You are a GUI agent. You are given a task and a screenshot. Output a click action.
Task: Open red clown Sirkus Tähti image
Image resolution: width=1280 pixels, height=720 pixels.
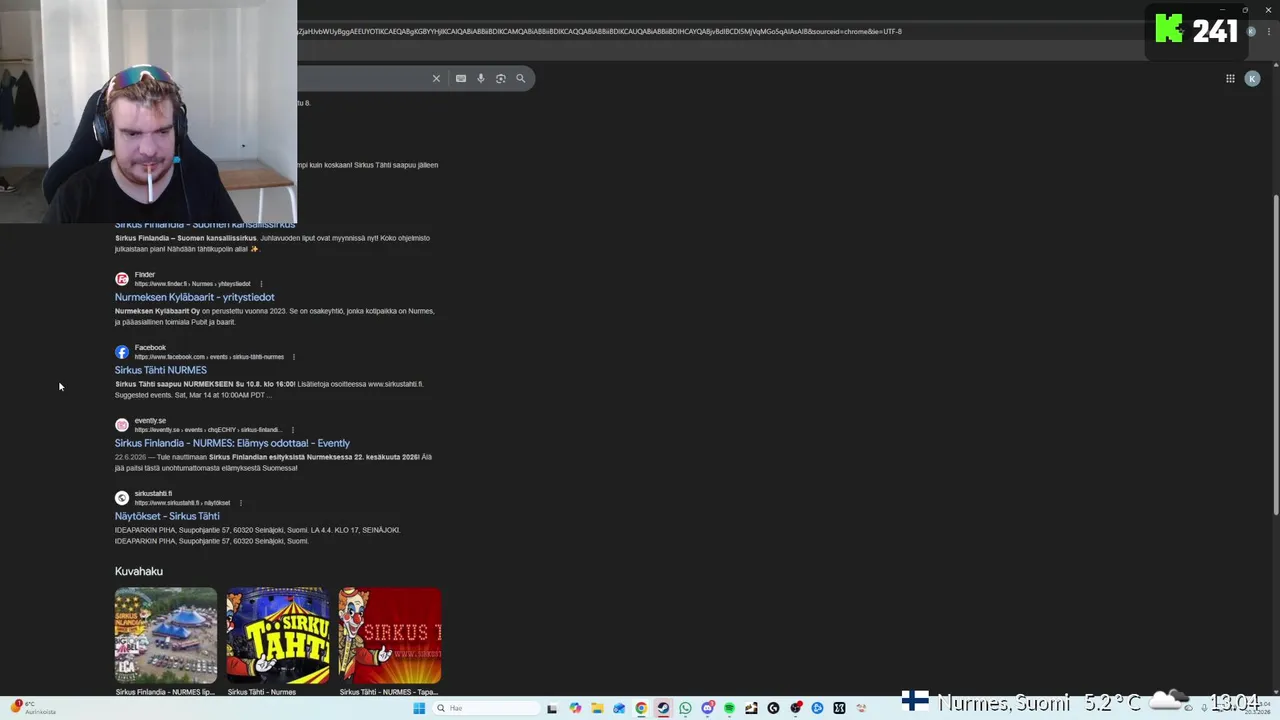[390, 635]
